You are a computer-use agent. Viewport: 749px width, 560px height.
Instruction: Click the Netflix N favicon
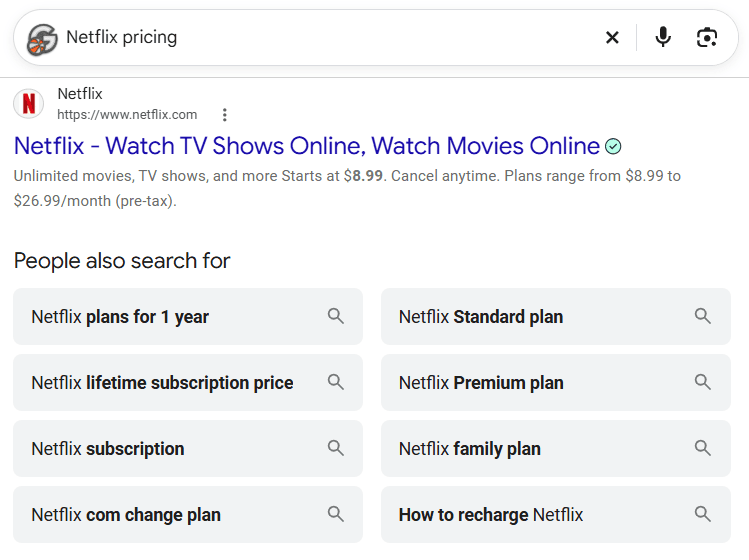[29, 103]
